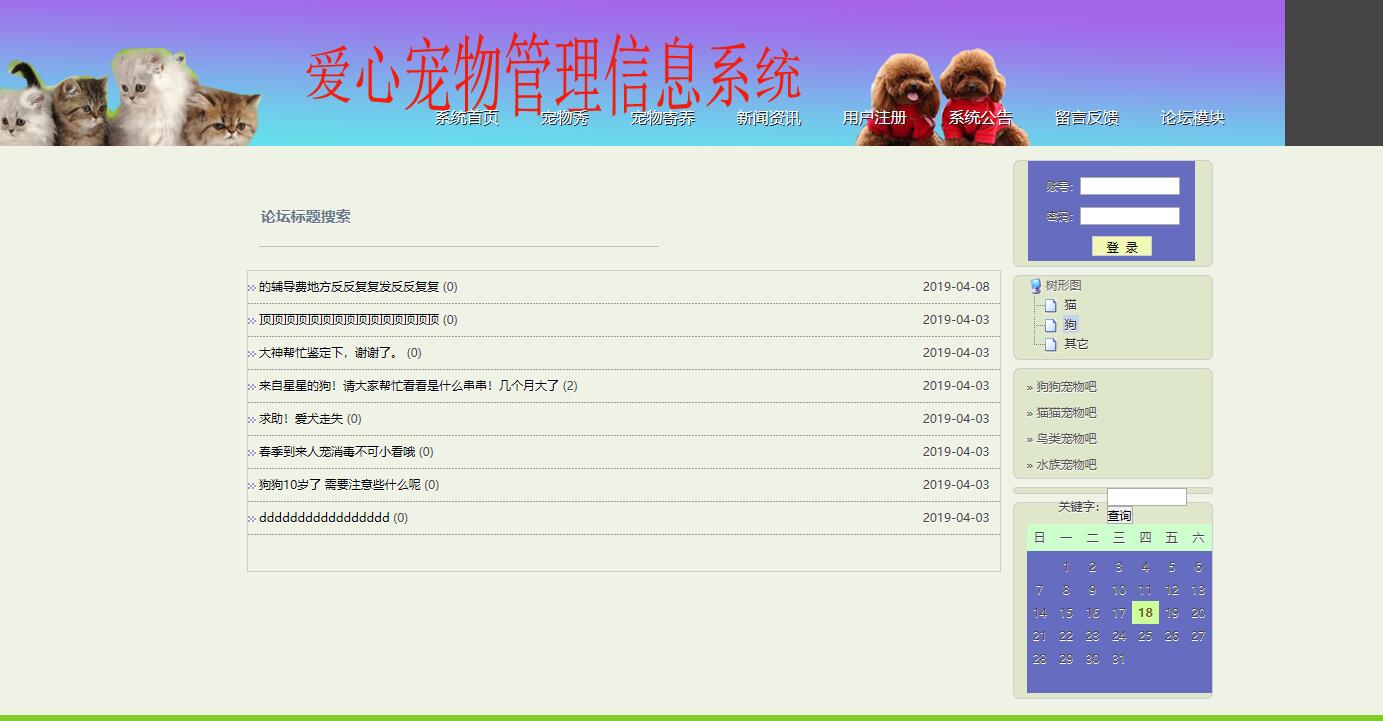This screenshot has height=721, width=1383.
Task: Select day 31 in the calendar
Action: tap(1119, 659)
